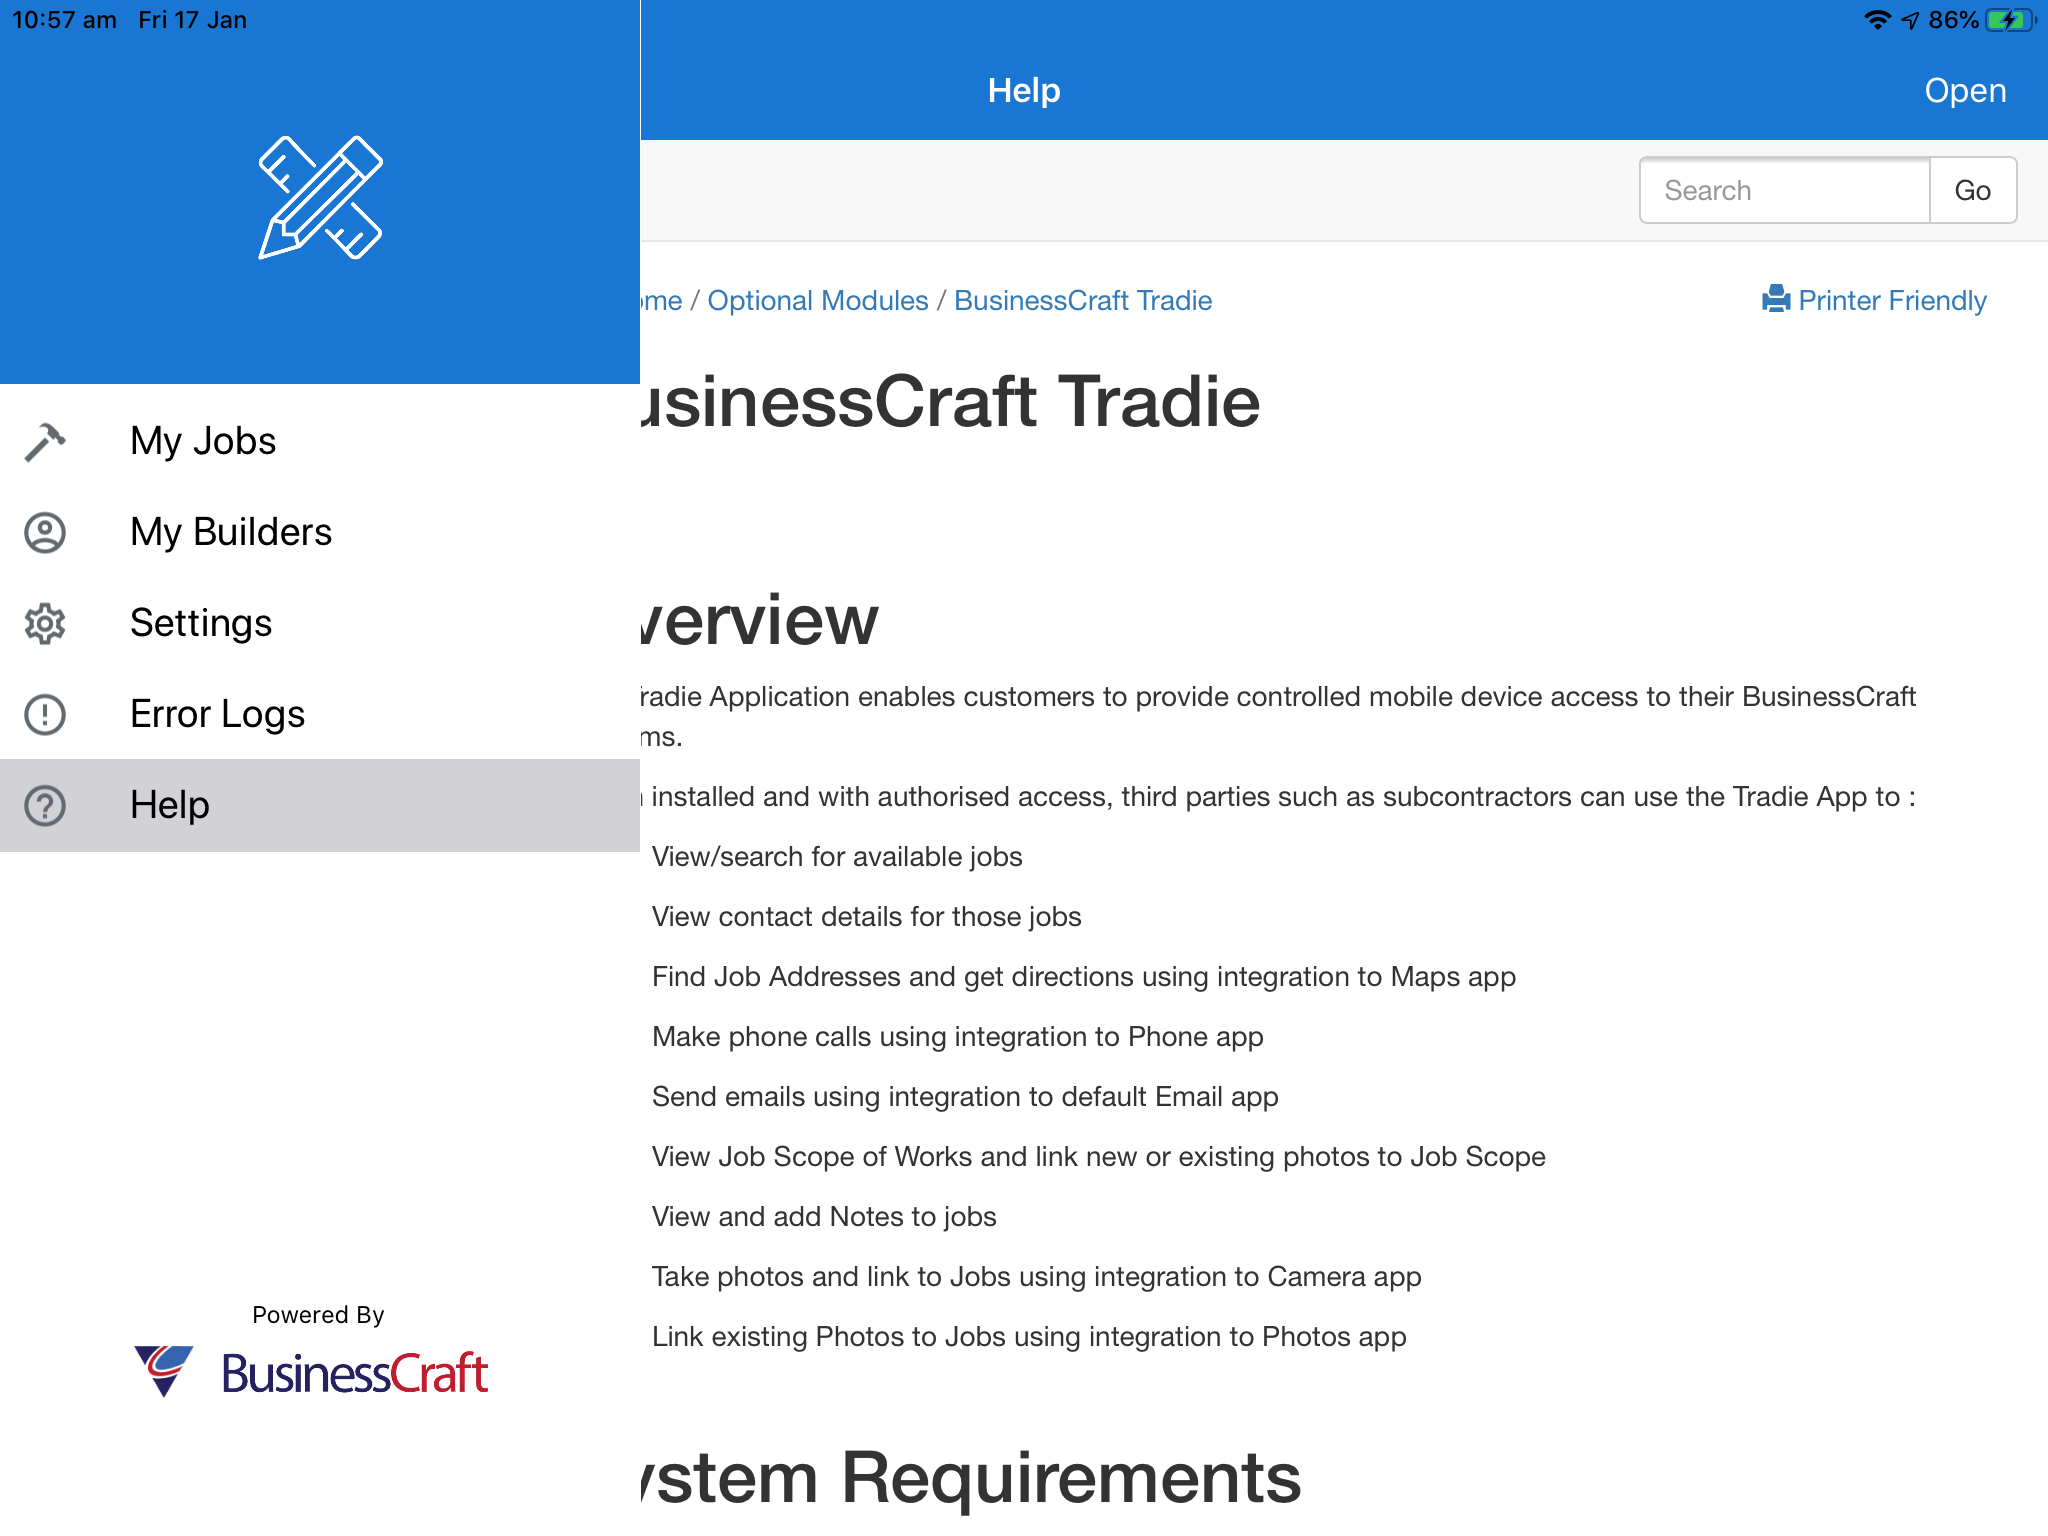
Task: Click the printer icon
Action: [x=1776, y=299]
